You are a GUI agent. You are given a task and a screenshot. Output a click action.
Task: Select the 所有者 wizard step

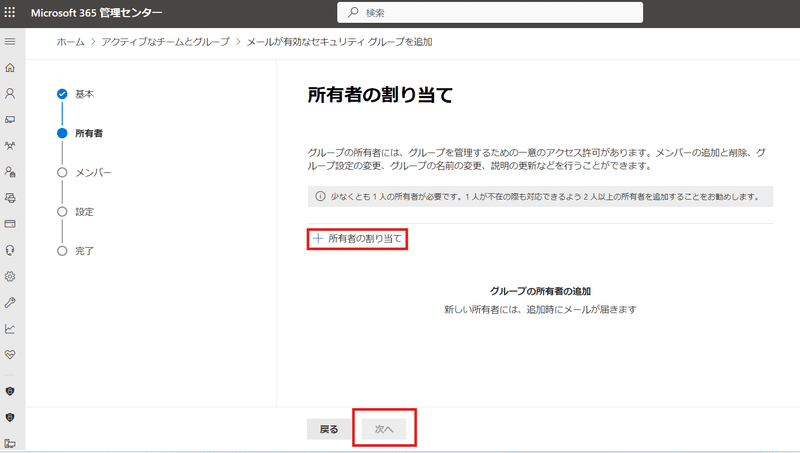tap(80, 133)
